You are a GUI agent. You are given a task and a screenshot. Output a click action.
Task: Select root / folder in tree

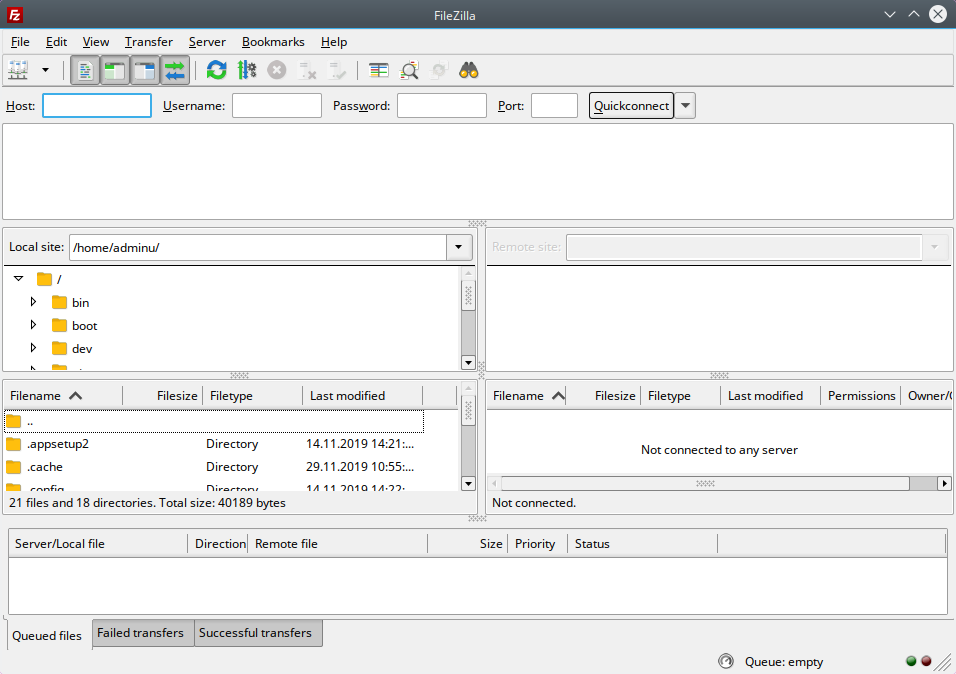49,279
